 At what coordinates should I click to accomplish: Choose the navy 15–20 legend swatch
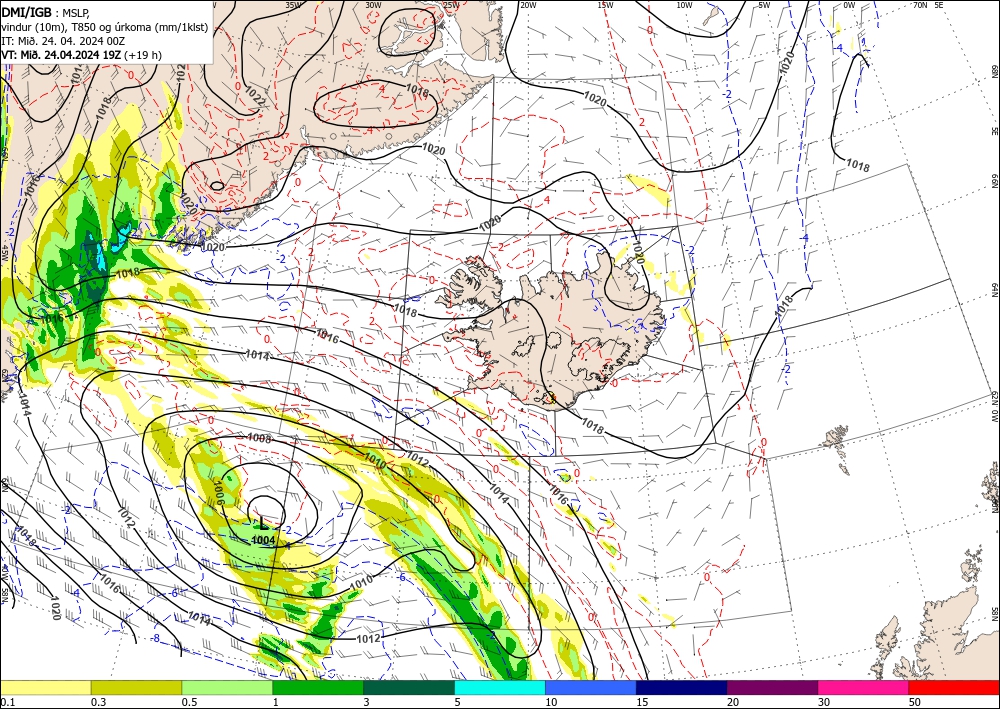(682, 687)
